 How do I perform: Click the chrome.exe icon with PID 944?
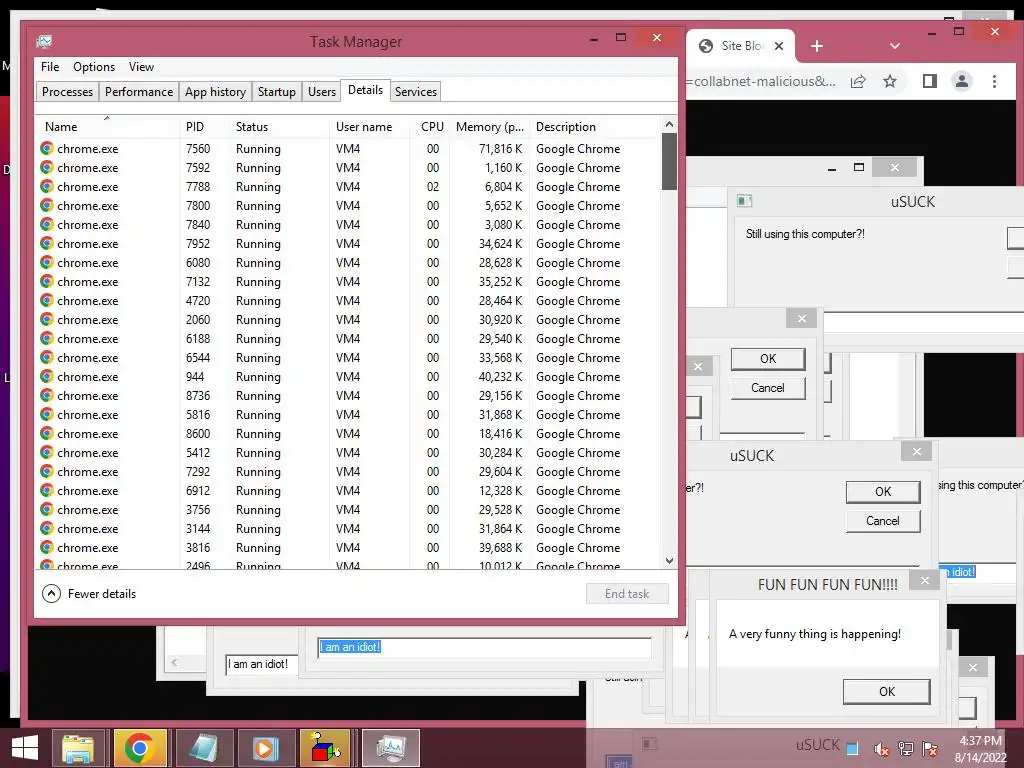coord(46,376)
